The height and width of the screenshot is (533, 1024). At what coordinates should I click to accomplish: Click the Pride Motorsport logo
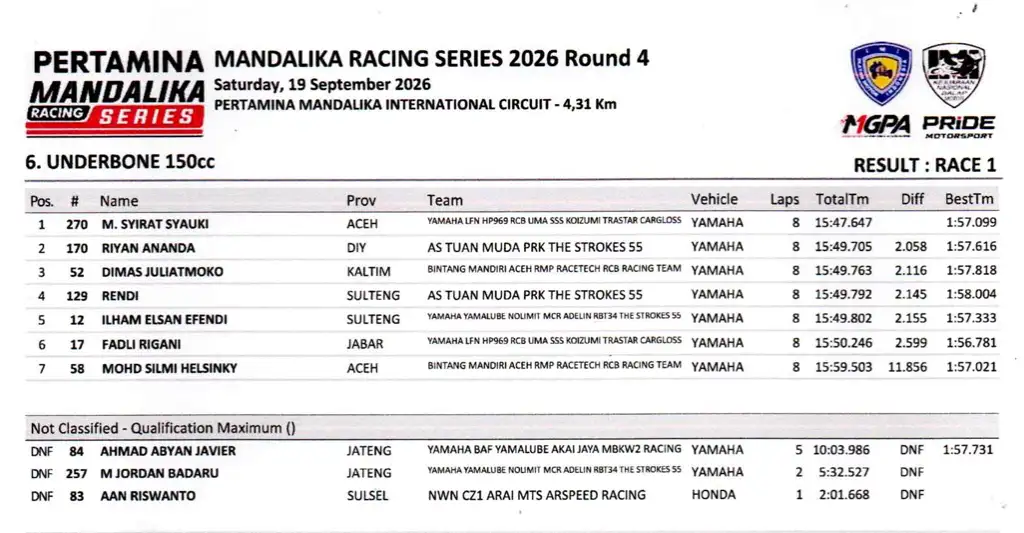pos(959,127)
